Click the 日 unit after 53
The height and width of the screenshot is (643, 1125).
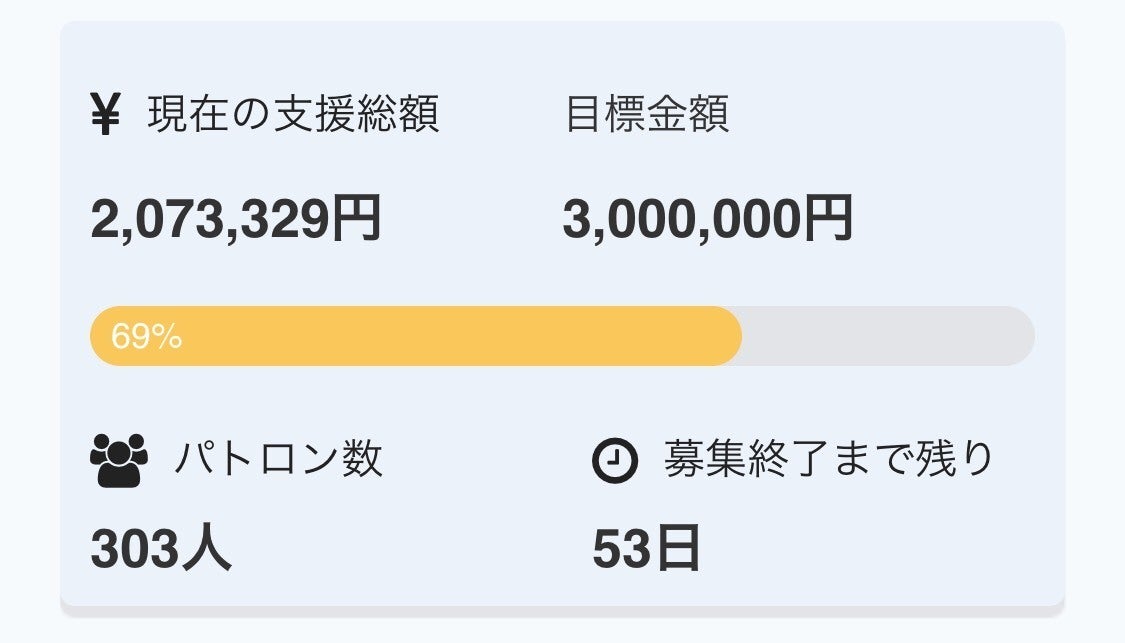pyautogui.click(x=676, y=550)
